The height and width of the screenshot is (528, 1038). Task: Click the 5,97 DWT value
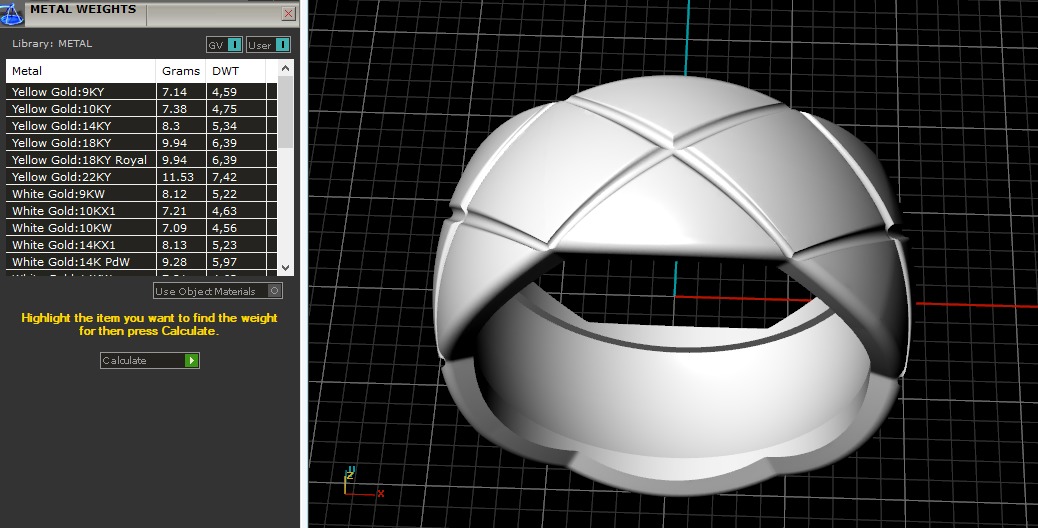pos(224,262)
